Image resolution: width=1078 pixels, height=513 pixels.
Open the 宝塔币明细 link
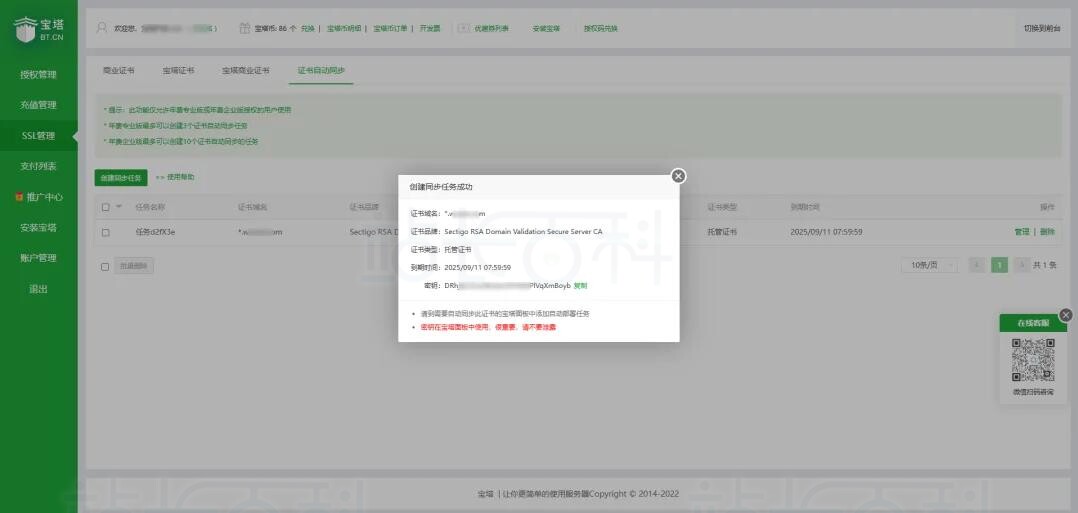tap(344, 28)
